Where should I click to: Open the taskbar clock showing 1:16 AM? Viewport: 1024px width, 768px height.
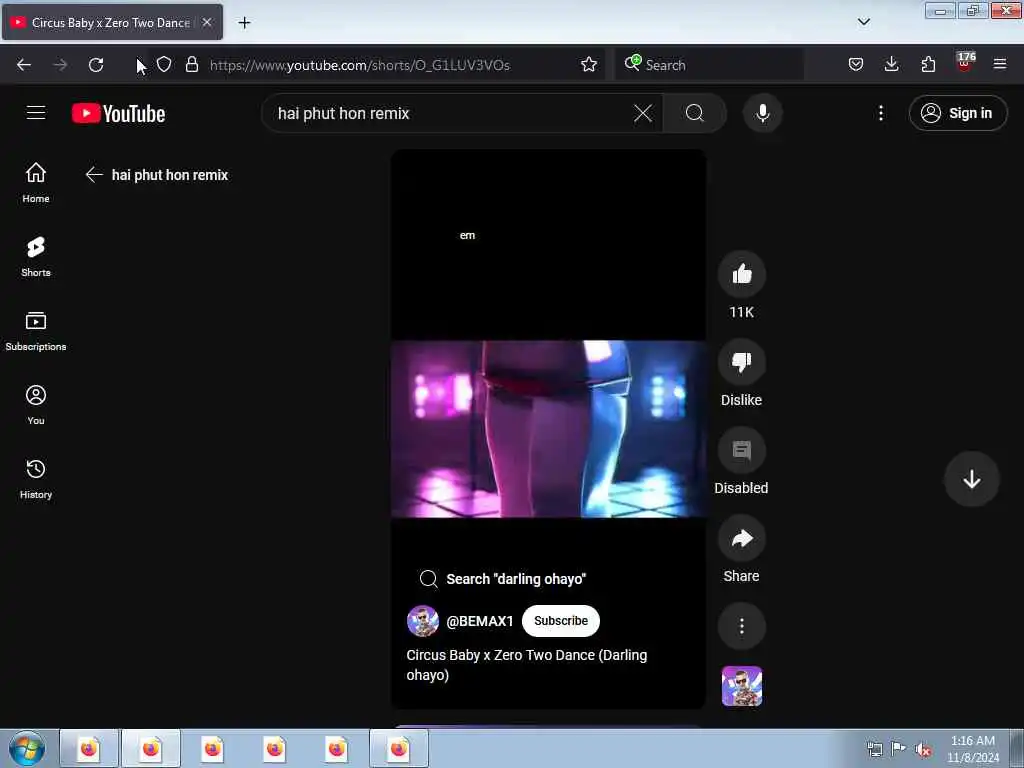tap(972, 749)
